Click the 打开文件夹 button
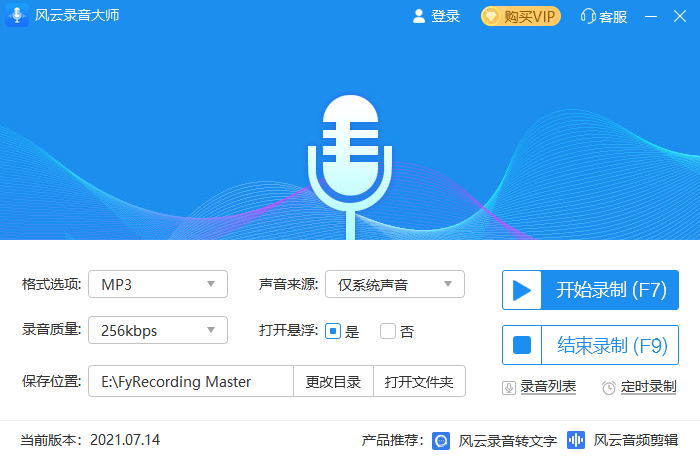Viewport: 700px width, 460px height. 419,381
